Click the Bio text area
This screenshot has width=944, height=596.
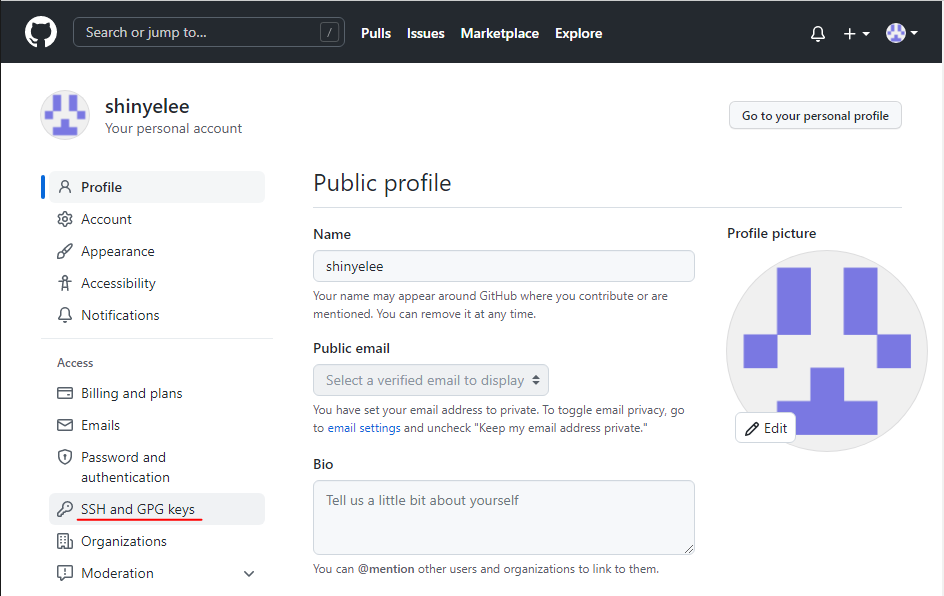point(504,518)
